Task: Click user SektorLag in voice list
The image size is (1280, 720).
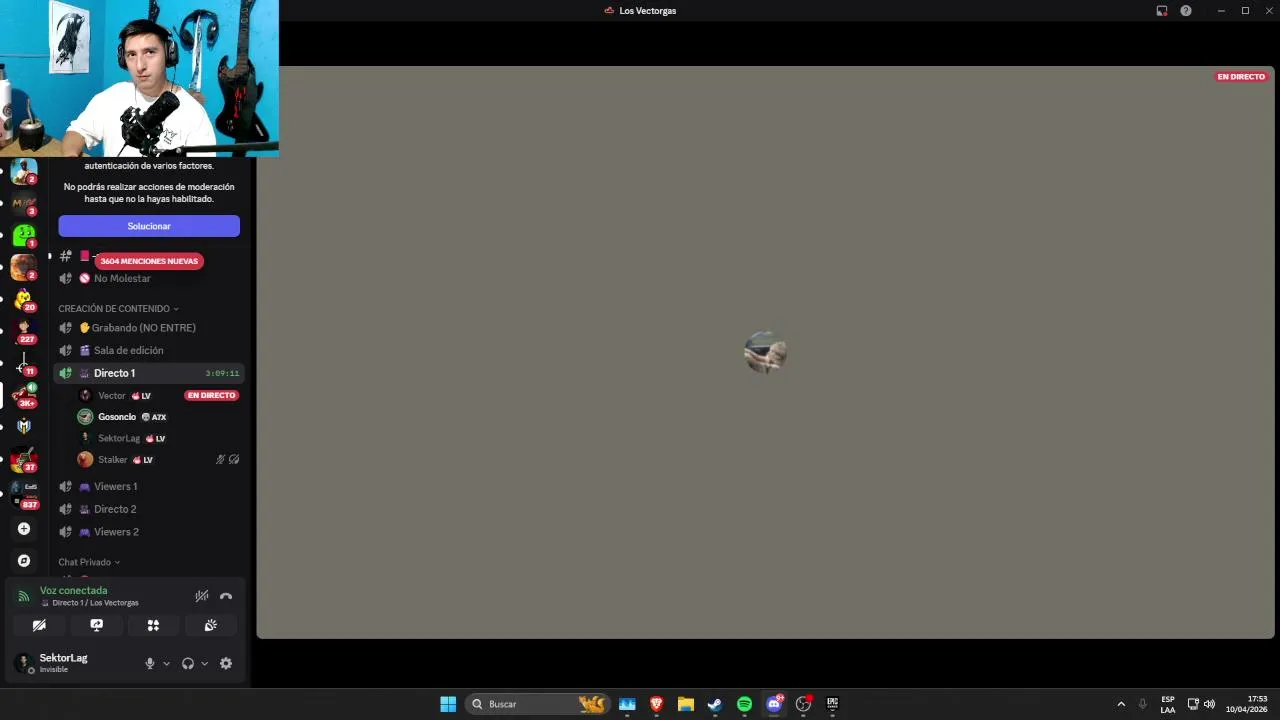Action: [x=119, y=438]
